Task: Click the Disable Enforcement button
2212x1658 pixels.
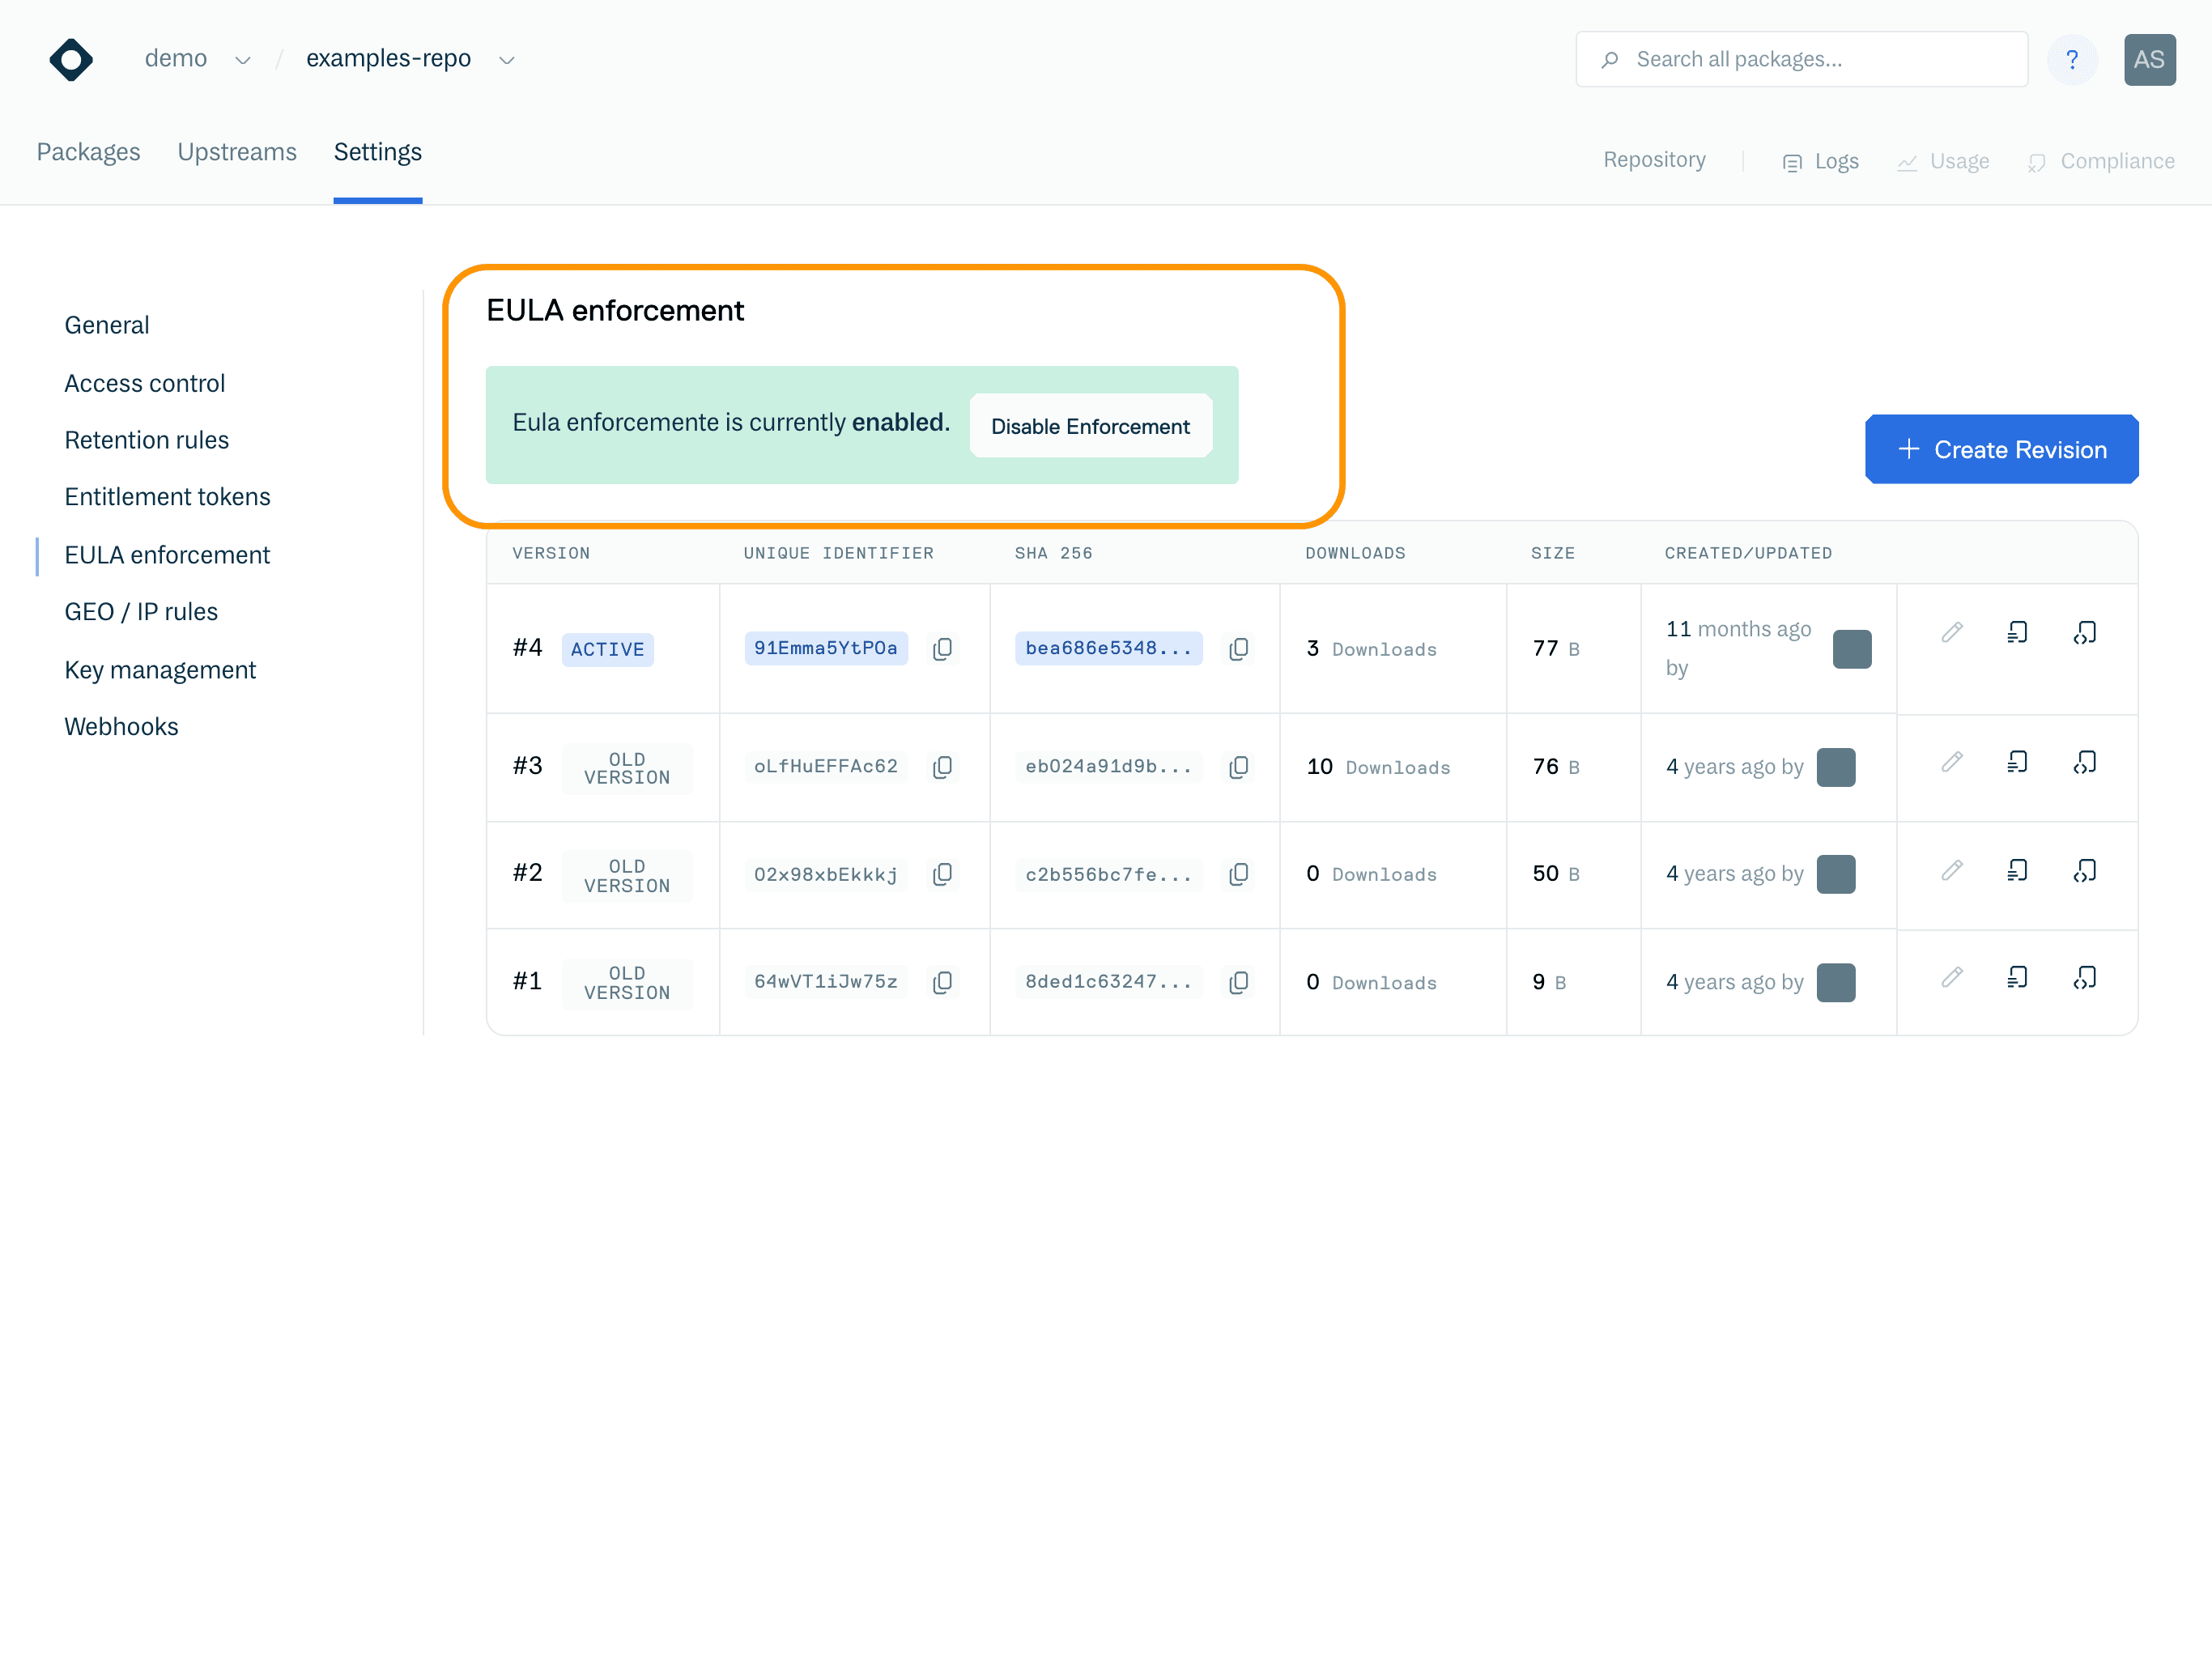Action: pos(1090,426)
